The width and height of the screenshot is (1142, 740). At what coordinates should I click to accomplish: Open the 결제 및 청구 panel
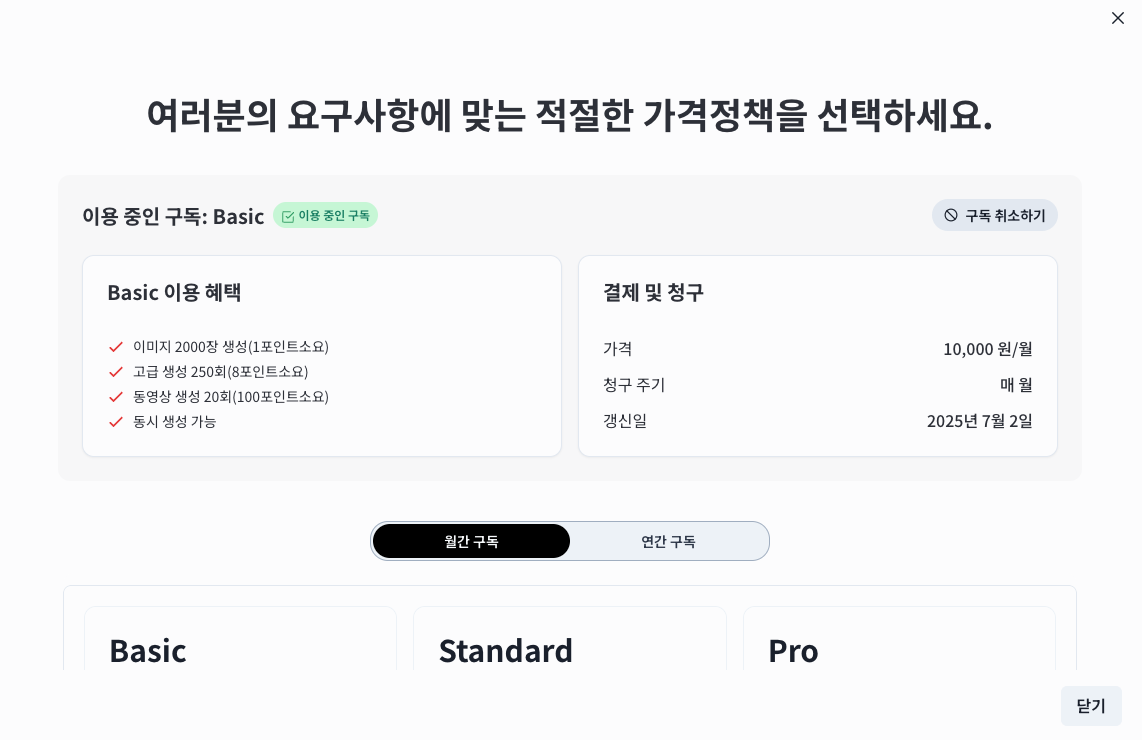[817, 355]
